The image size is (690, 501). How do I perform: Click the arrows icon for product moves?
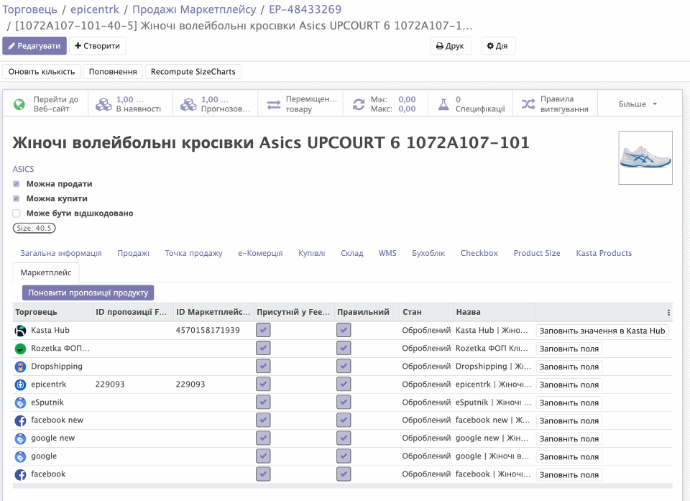pos(274,104)
